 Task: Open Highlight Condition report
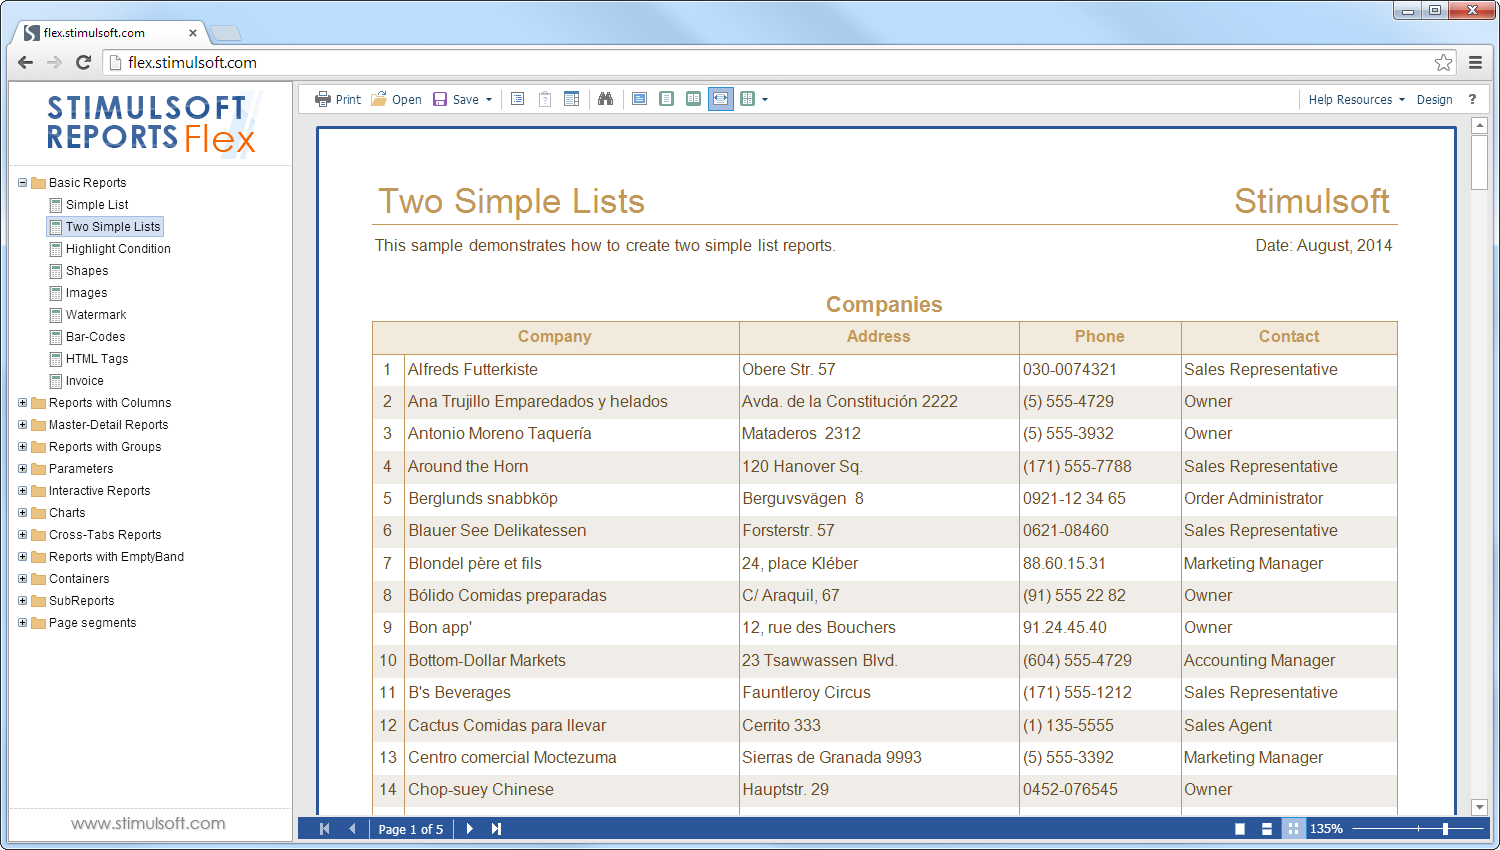pos(110,249)
